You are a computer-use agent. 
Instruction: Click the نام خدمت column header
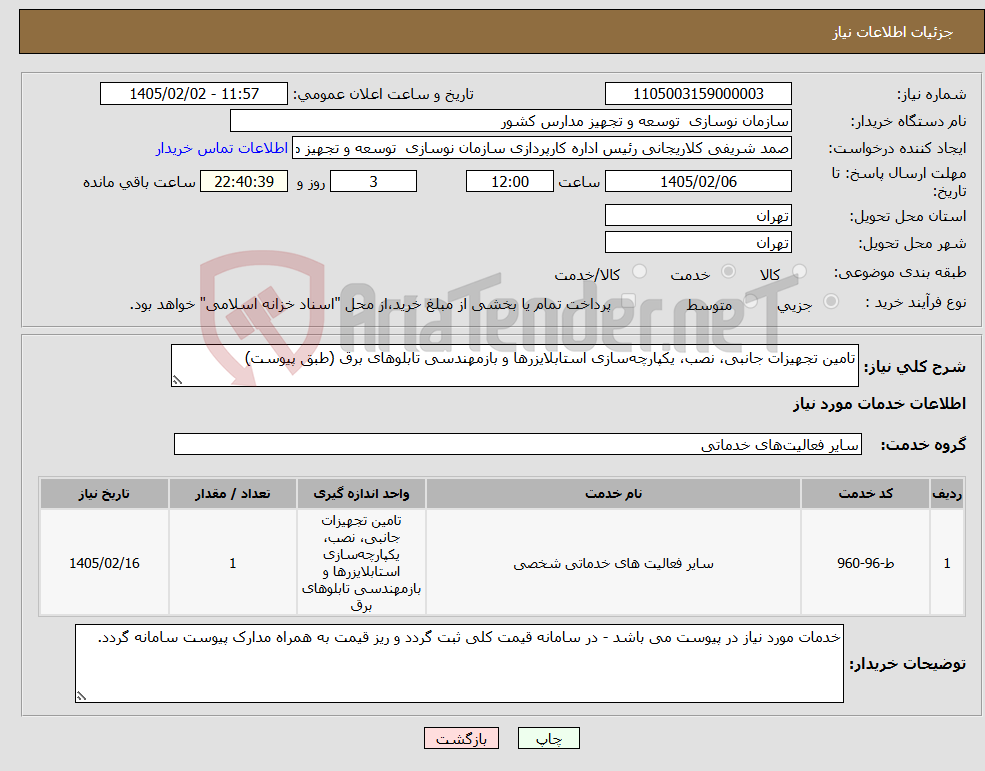coord(613,494)
